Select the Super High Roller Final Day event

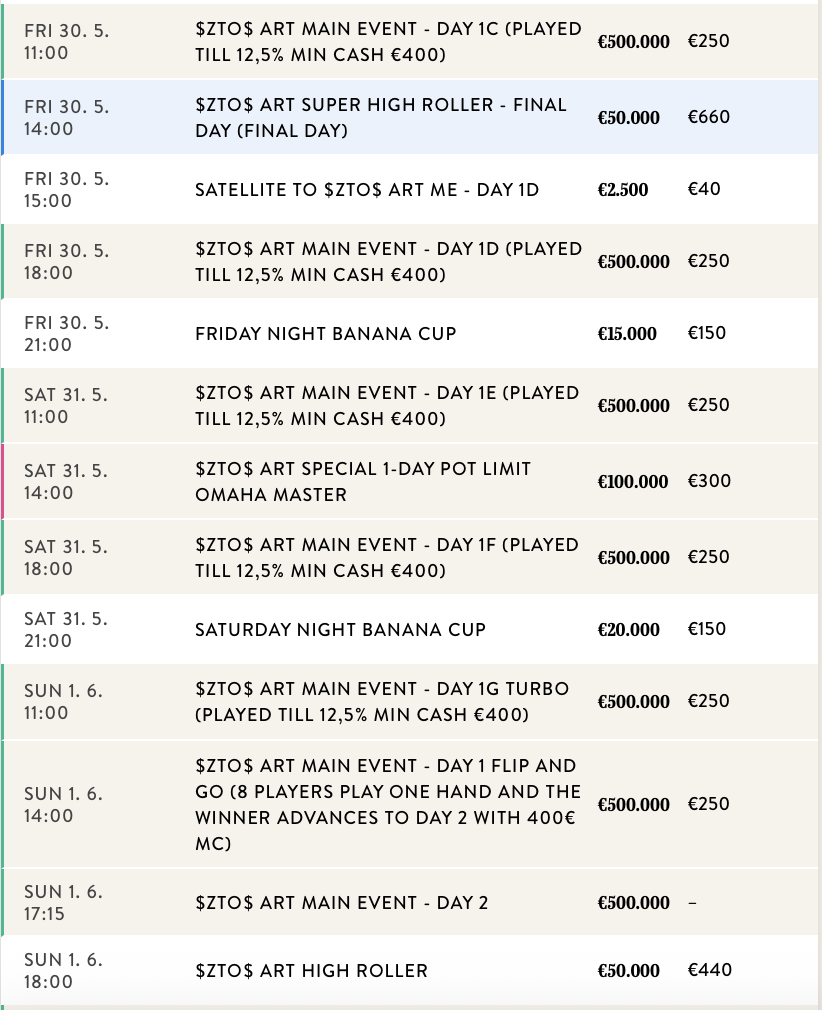(x=380, y=117)
